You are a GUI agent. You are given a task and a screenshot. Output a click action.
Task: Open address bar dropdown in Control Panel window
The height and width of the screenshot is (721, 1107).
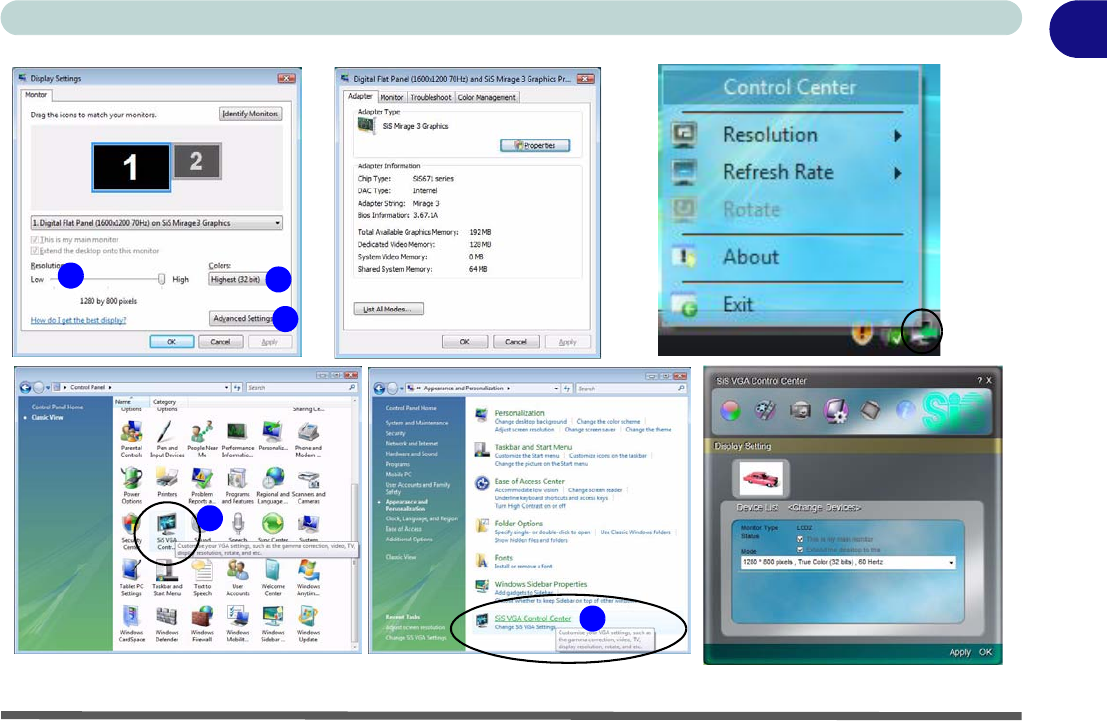point(227,388)
